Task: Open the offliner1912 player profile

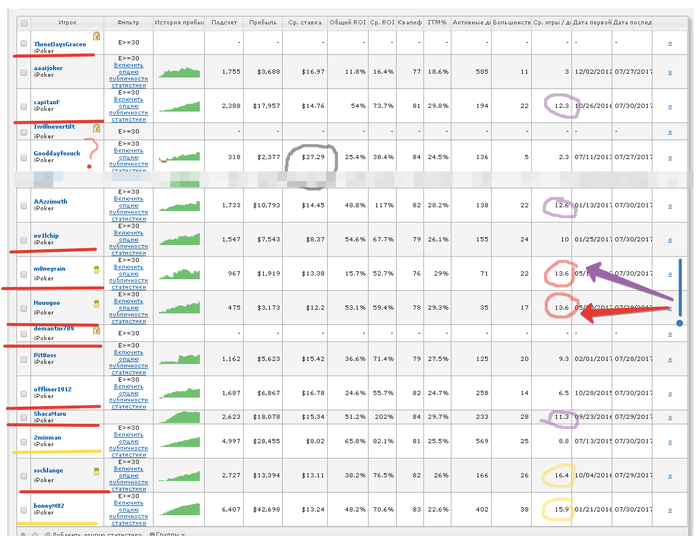Action: point(53,389)
